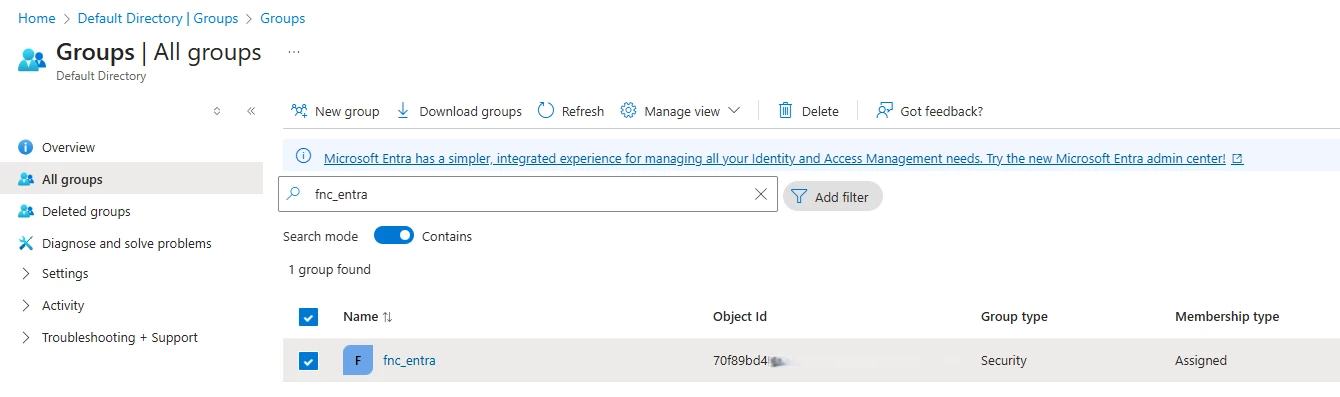
Task: Click the Overview info icon in sidebar
Action: 26,147
